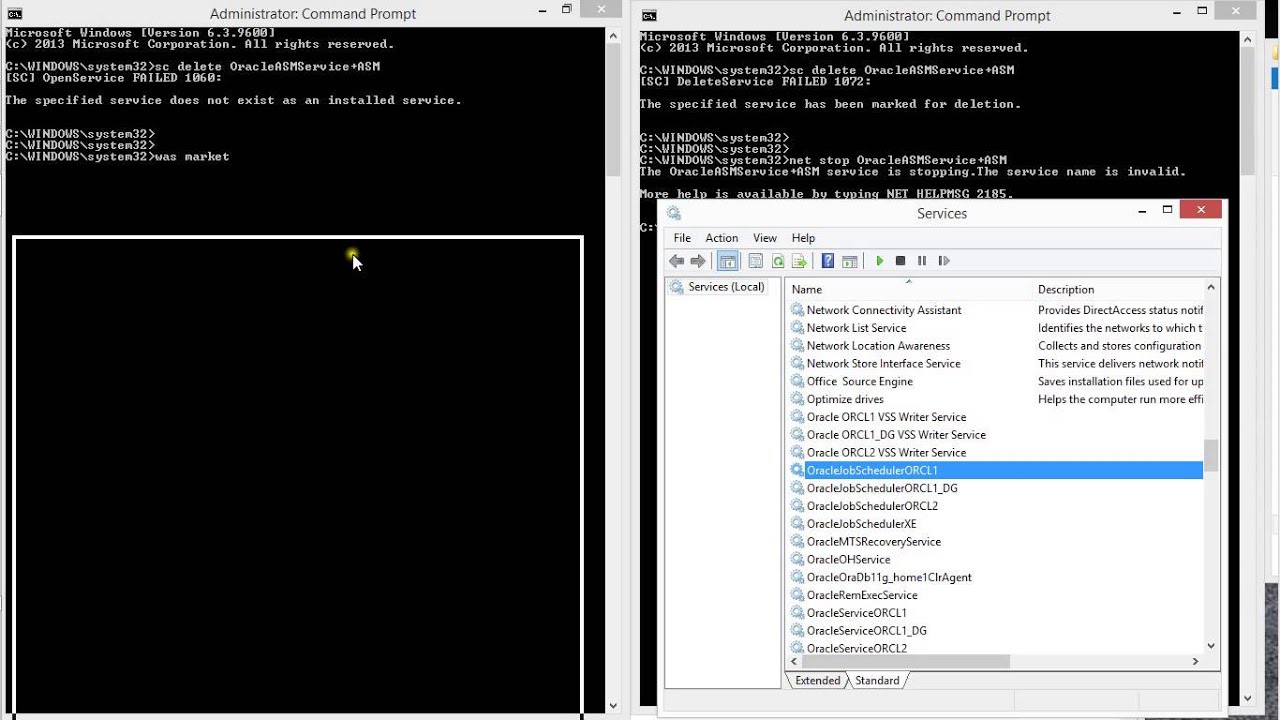Click the 'was market' command line text
The image size is (1280, 720).
[192, 157]
